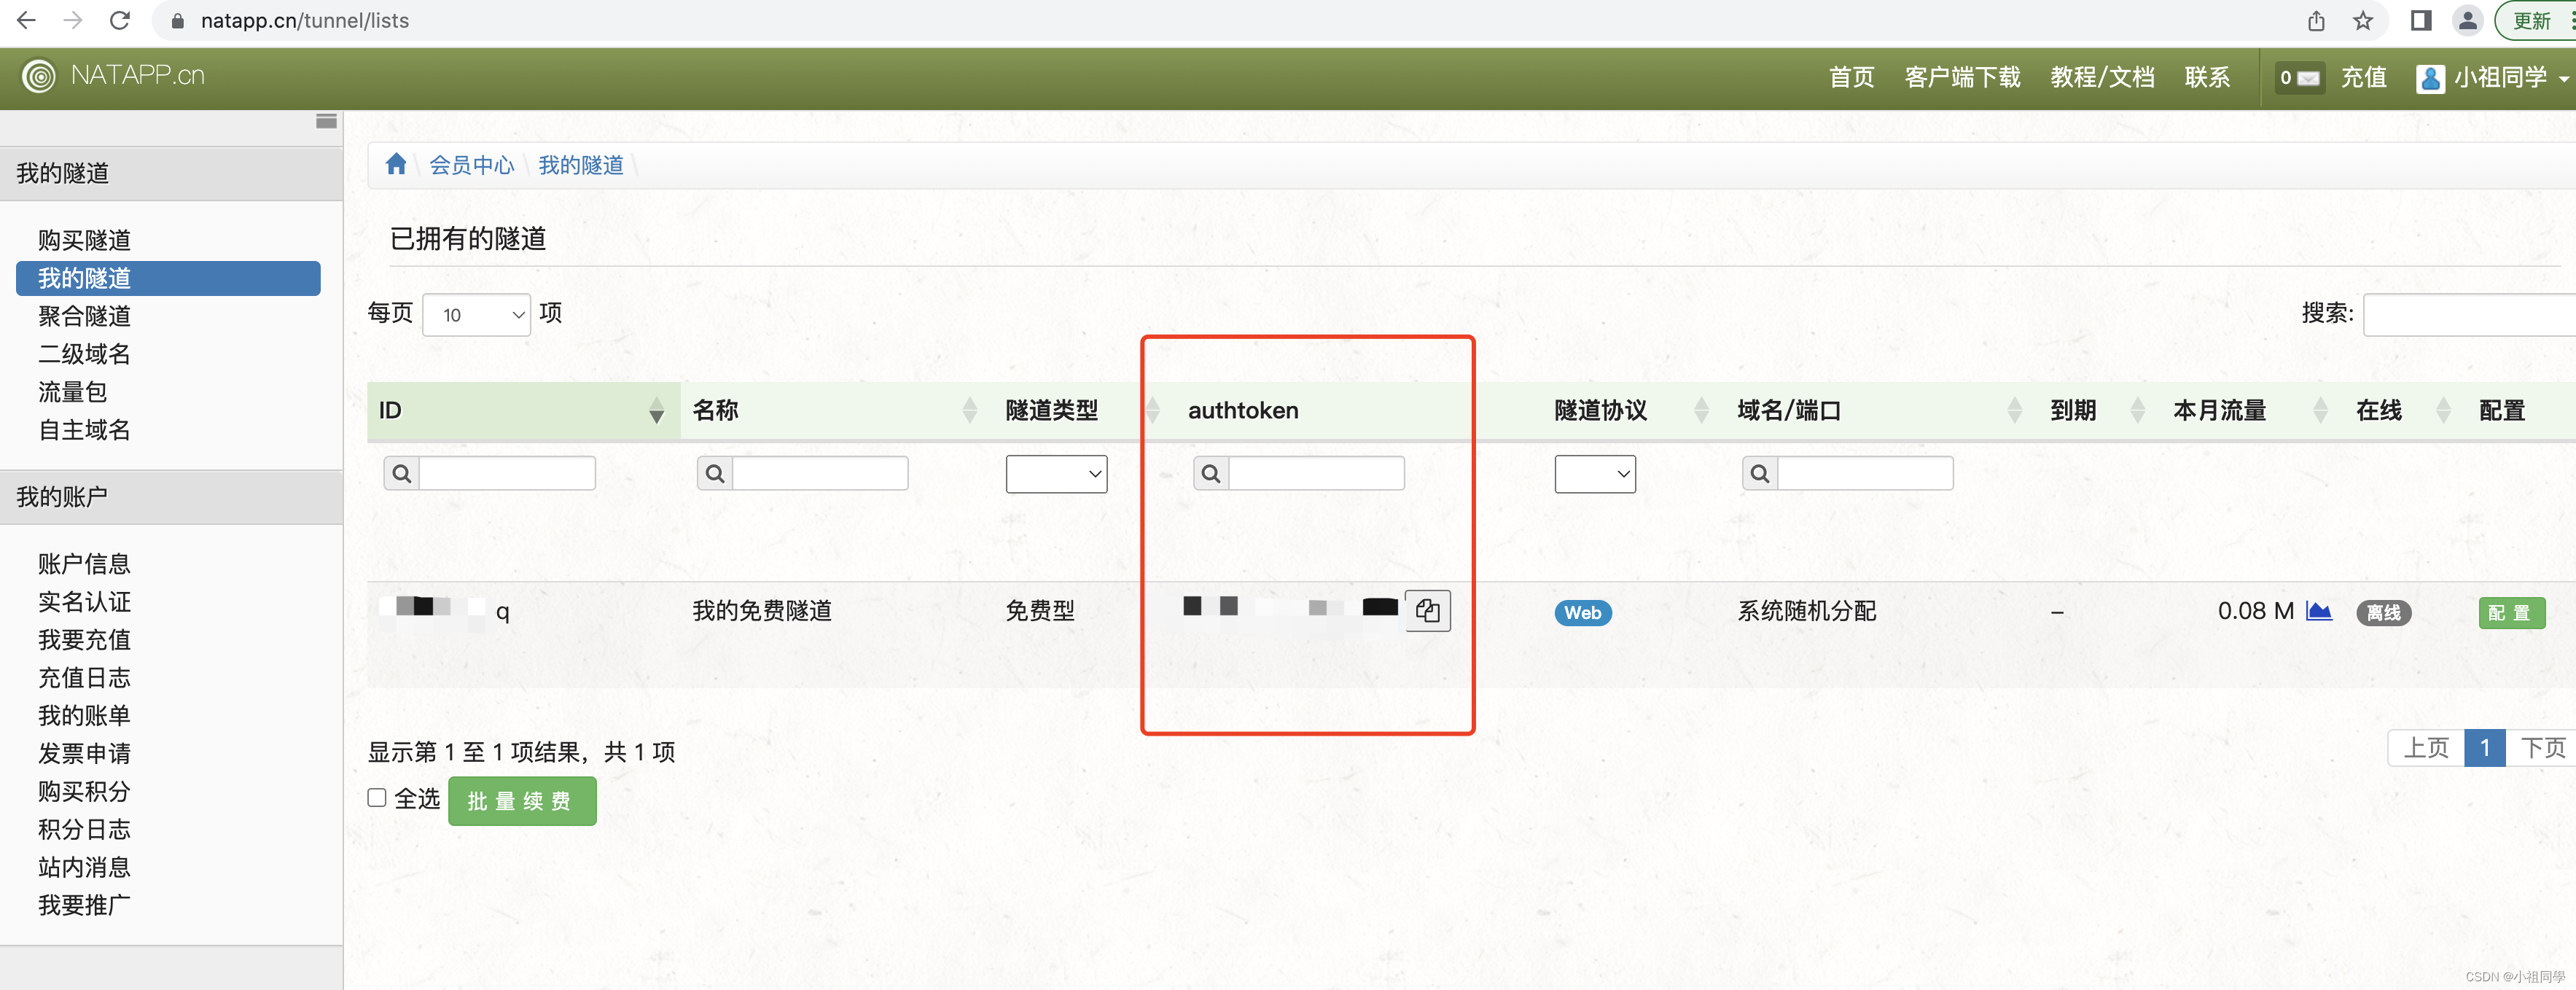Screen dimensions: 2576x990
Task: Sort by 在线 column arrows
Action: [x=2444, y=410]
